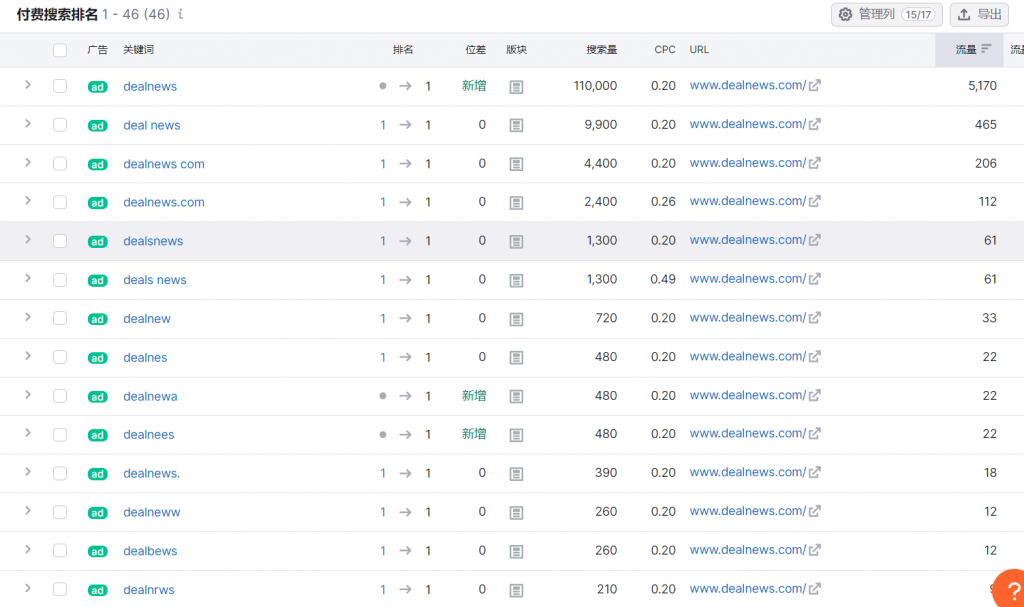Screen dimensions: 1024x607
Task: Open the dealnewa keyword link
Action: tap(150, 396)
